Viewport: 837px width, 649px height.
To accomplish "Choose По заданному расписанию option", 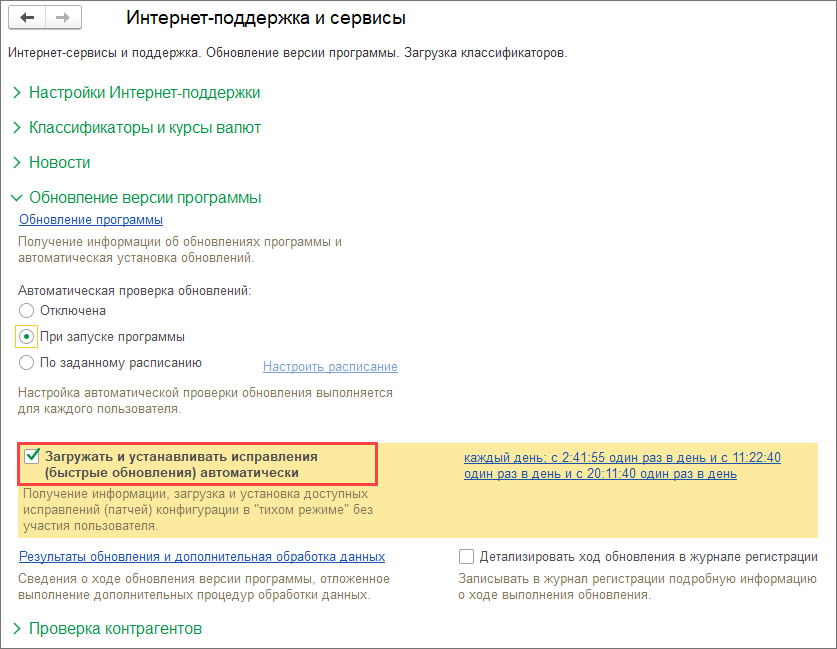I will tap(26, 362).
